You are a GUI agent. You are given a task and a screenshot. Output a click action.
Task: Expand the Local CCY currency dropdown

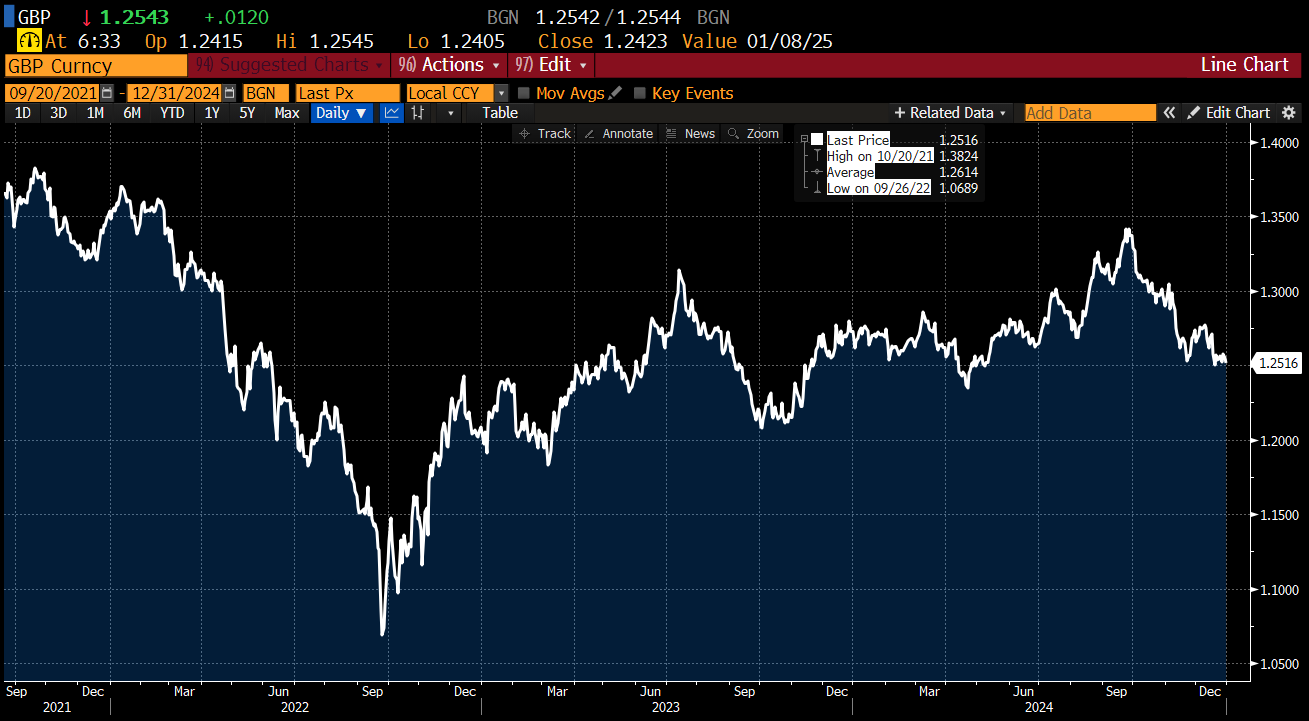501,93
